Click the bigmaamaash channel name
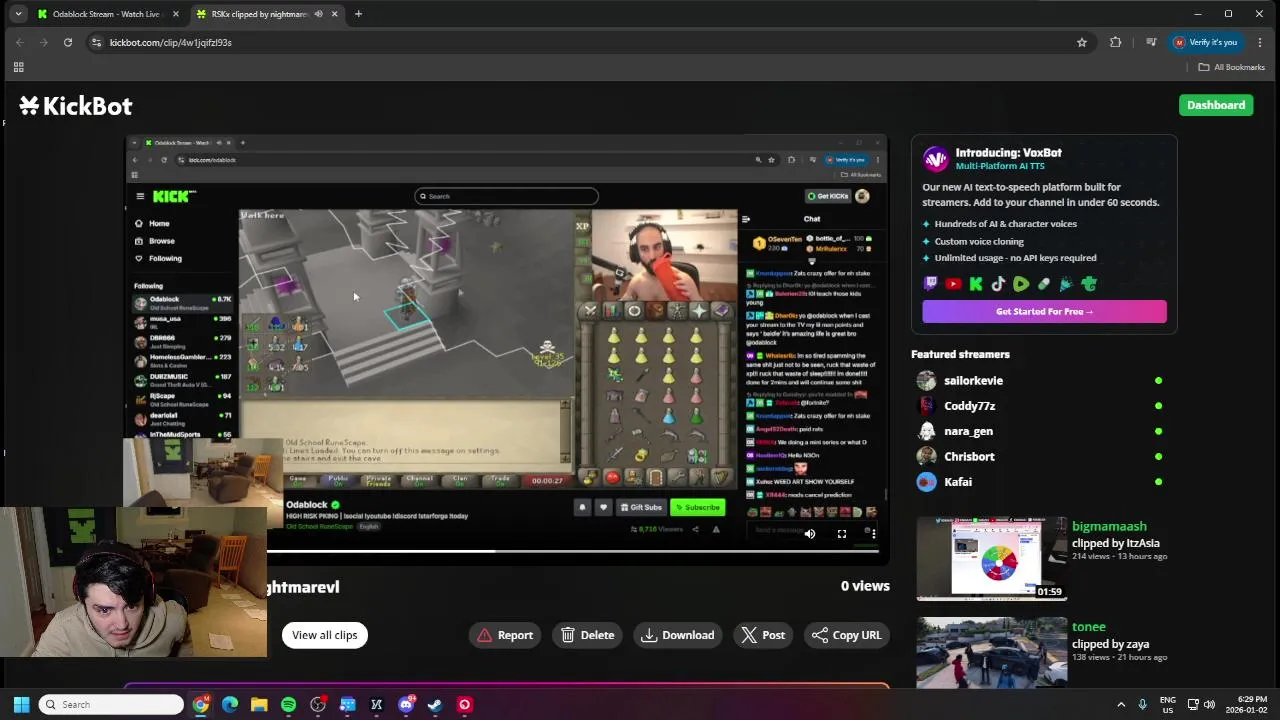The width and height of the screenshot is (1280, 720). pyautogui.click(x=1109, y=527)
